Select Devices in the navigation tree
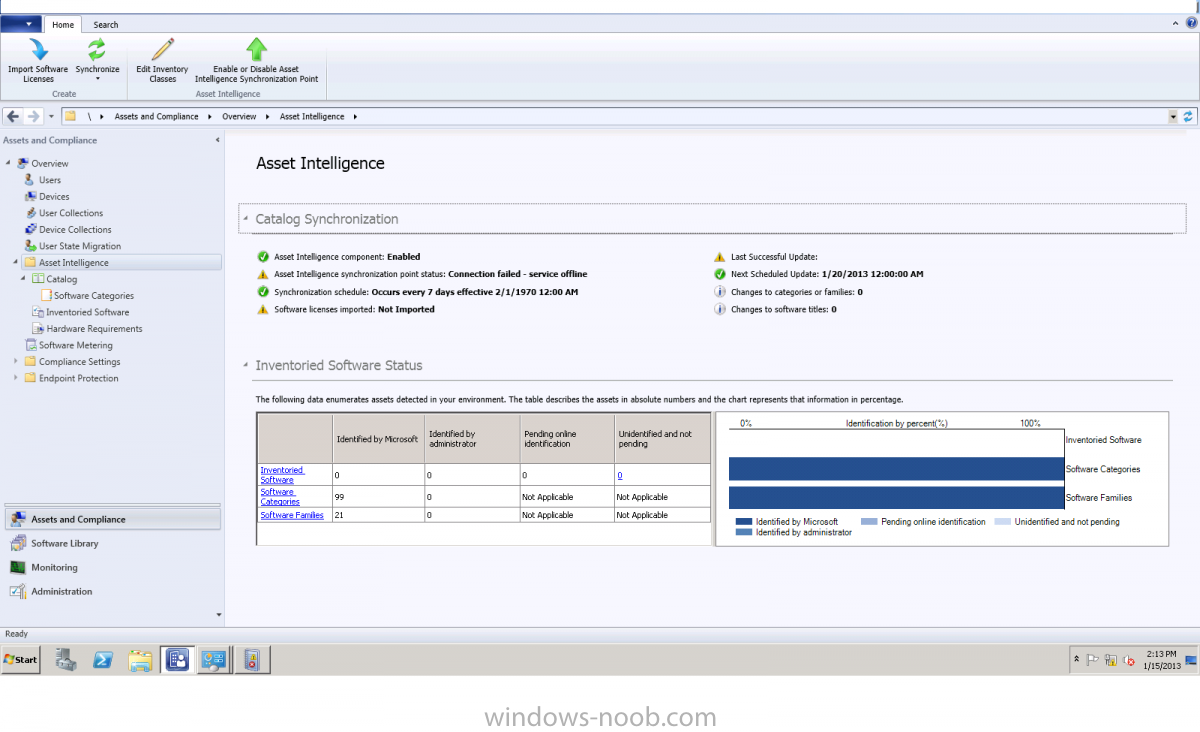 click(x=54, y=197)
